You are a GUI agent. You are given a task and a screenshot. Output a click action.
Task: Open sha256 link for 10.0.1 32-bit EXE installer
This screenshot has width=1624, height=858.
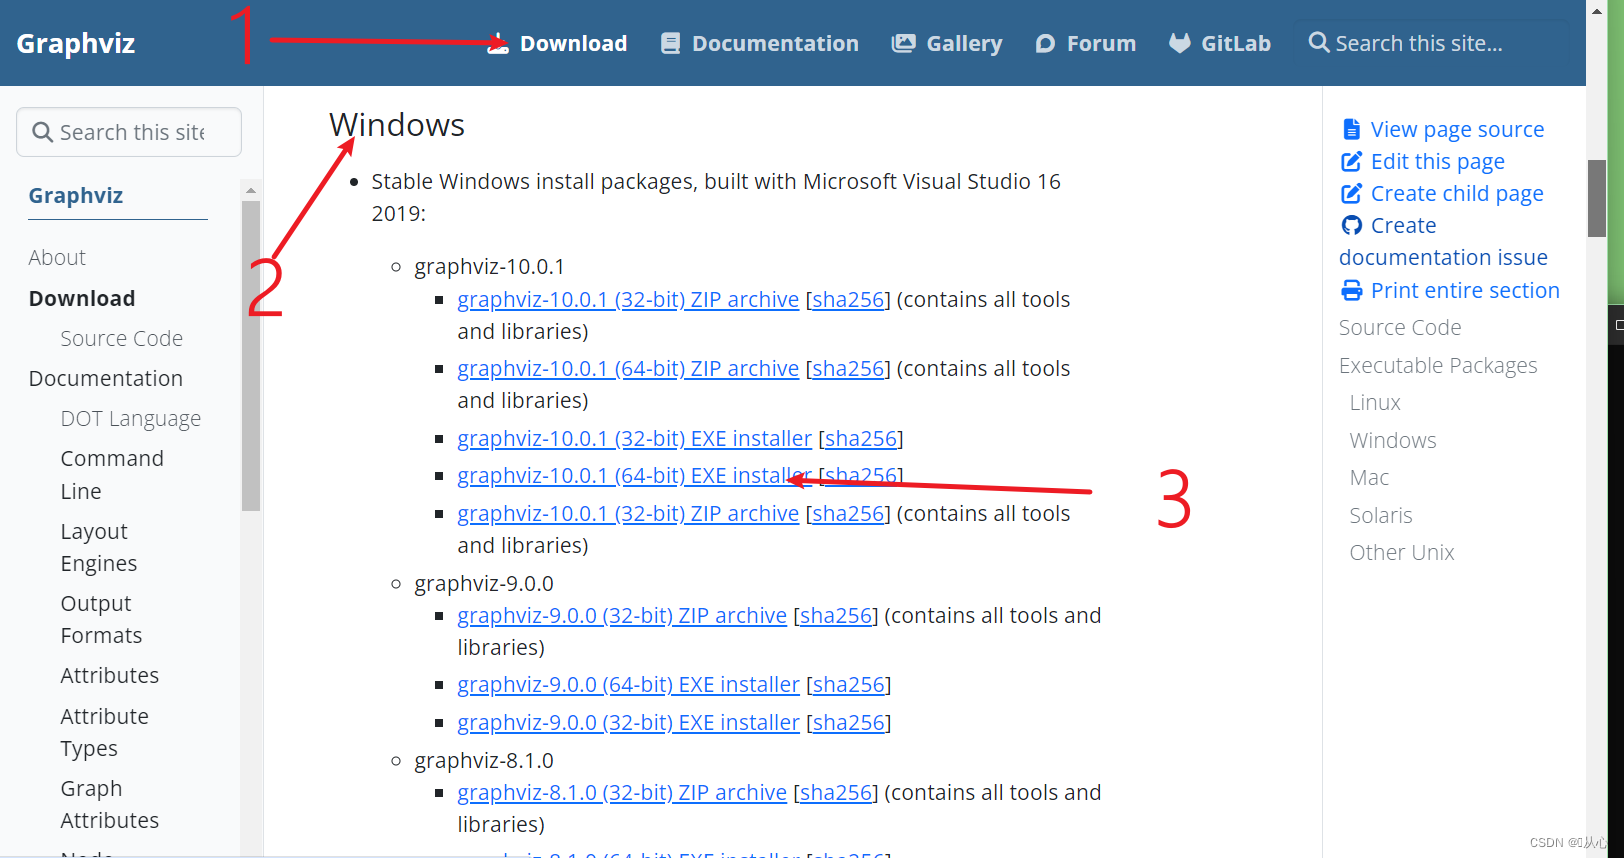pyautogui.click(x=861, y=439)
